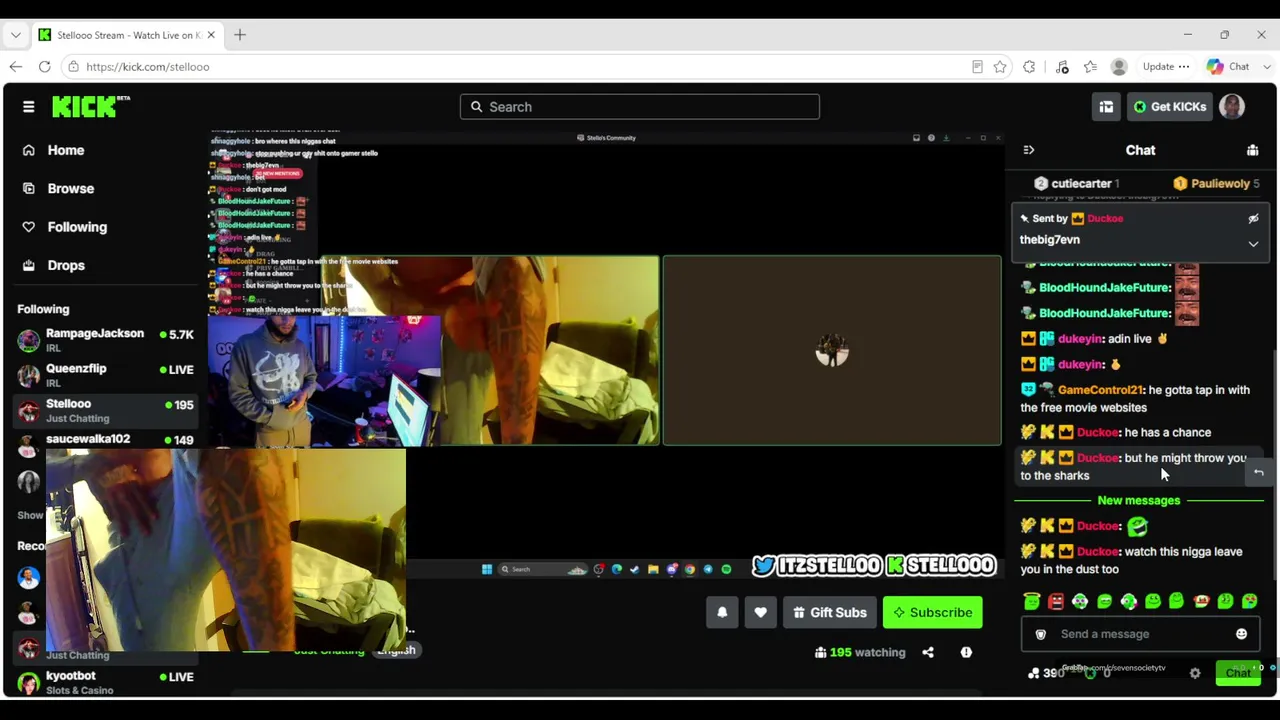Viewport: 1280px width, 720px height.
Task: Close the Stellooo Stream tab
Action: tap(211, 35)
